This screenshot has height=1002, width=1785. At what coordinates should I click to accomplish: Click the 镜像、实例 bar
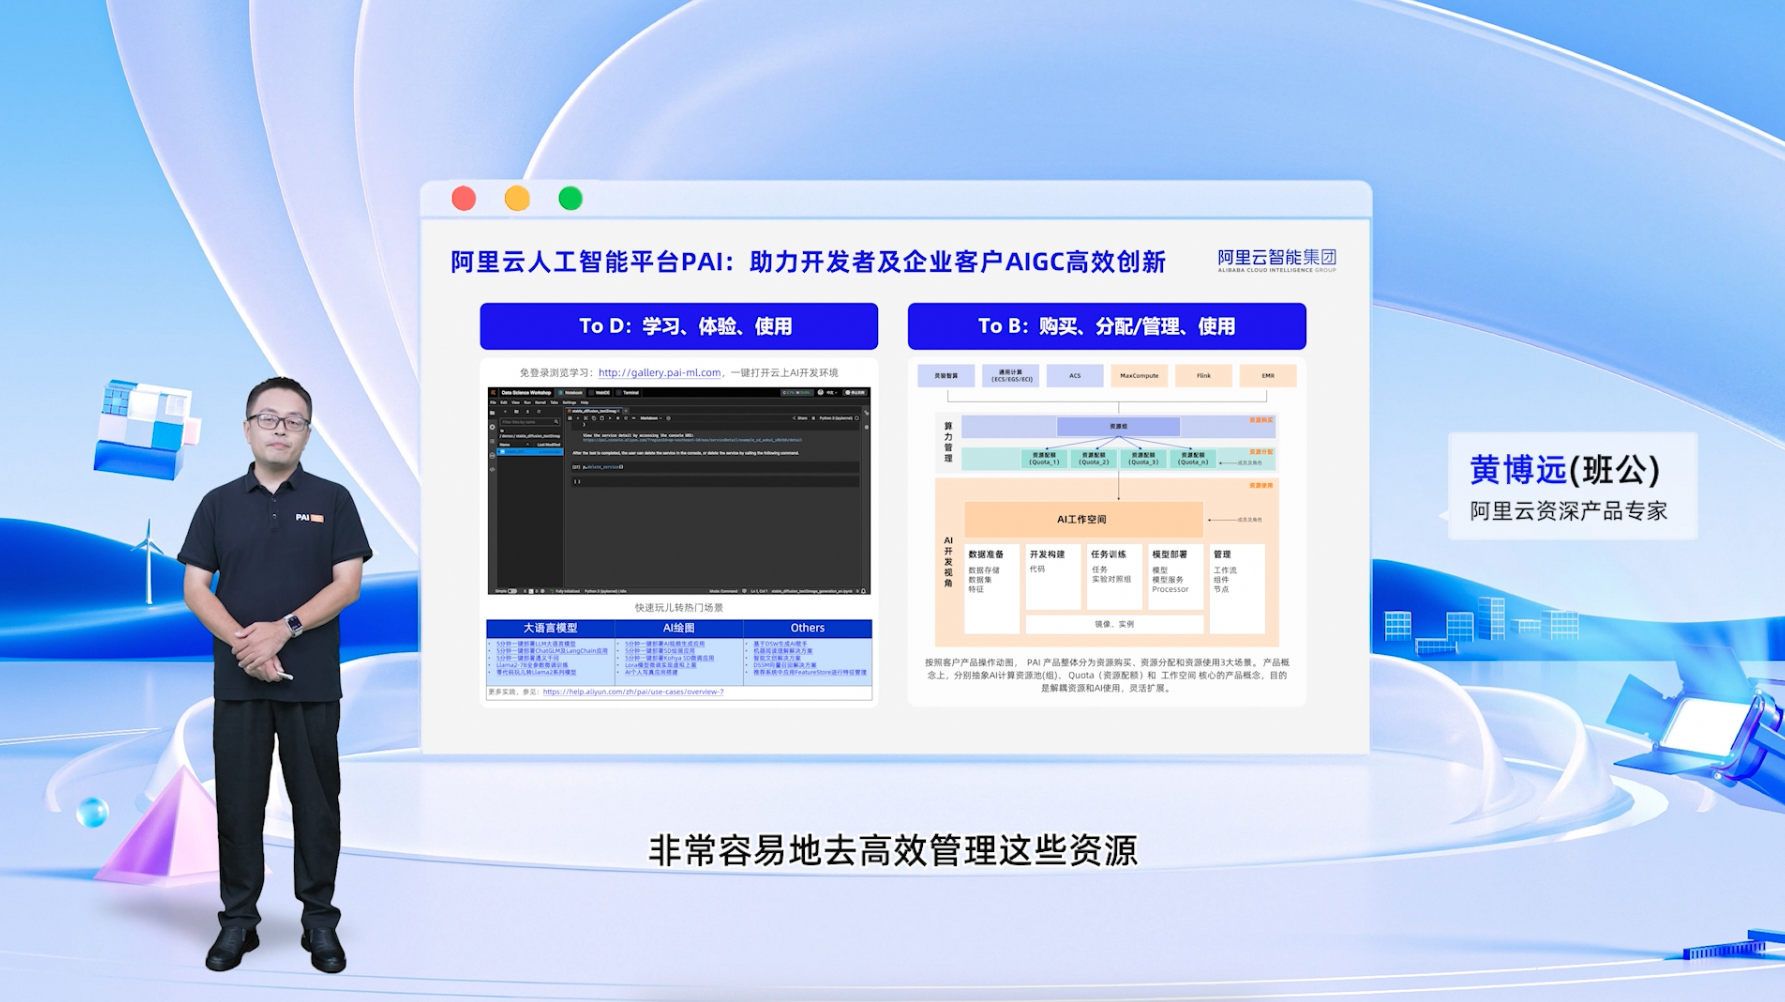[1114, 624]
